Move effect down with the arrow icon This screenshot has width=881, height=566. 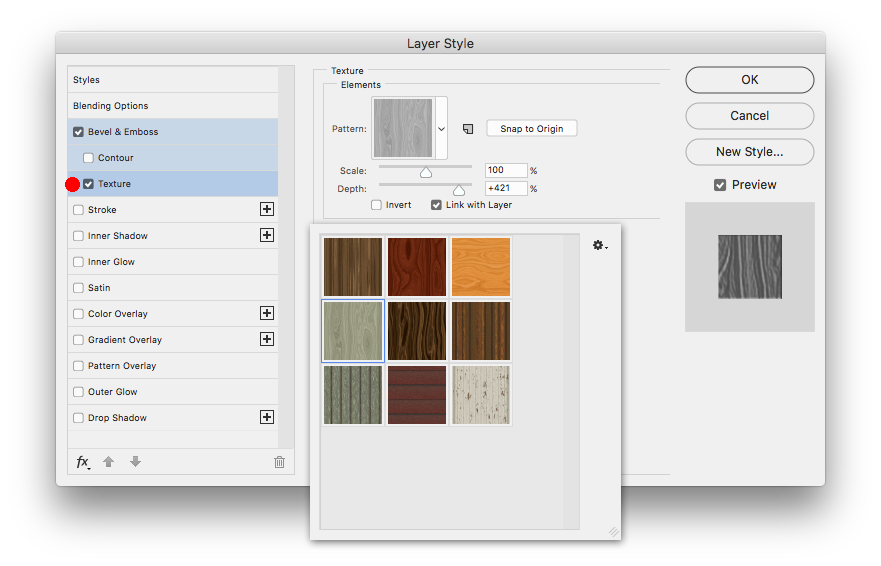pyautogui.click(x=135, y=462)
